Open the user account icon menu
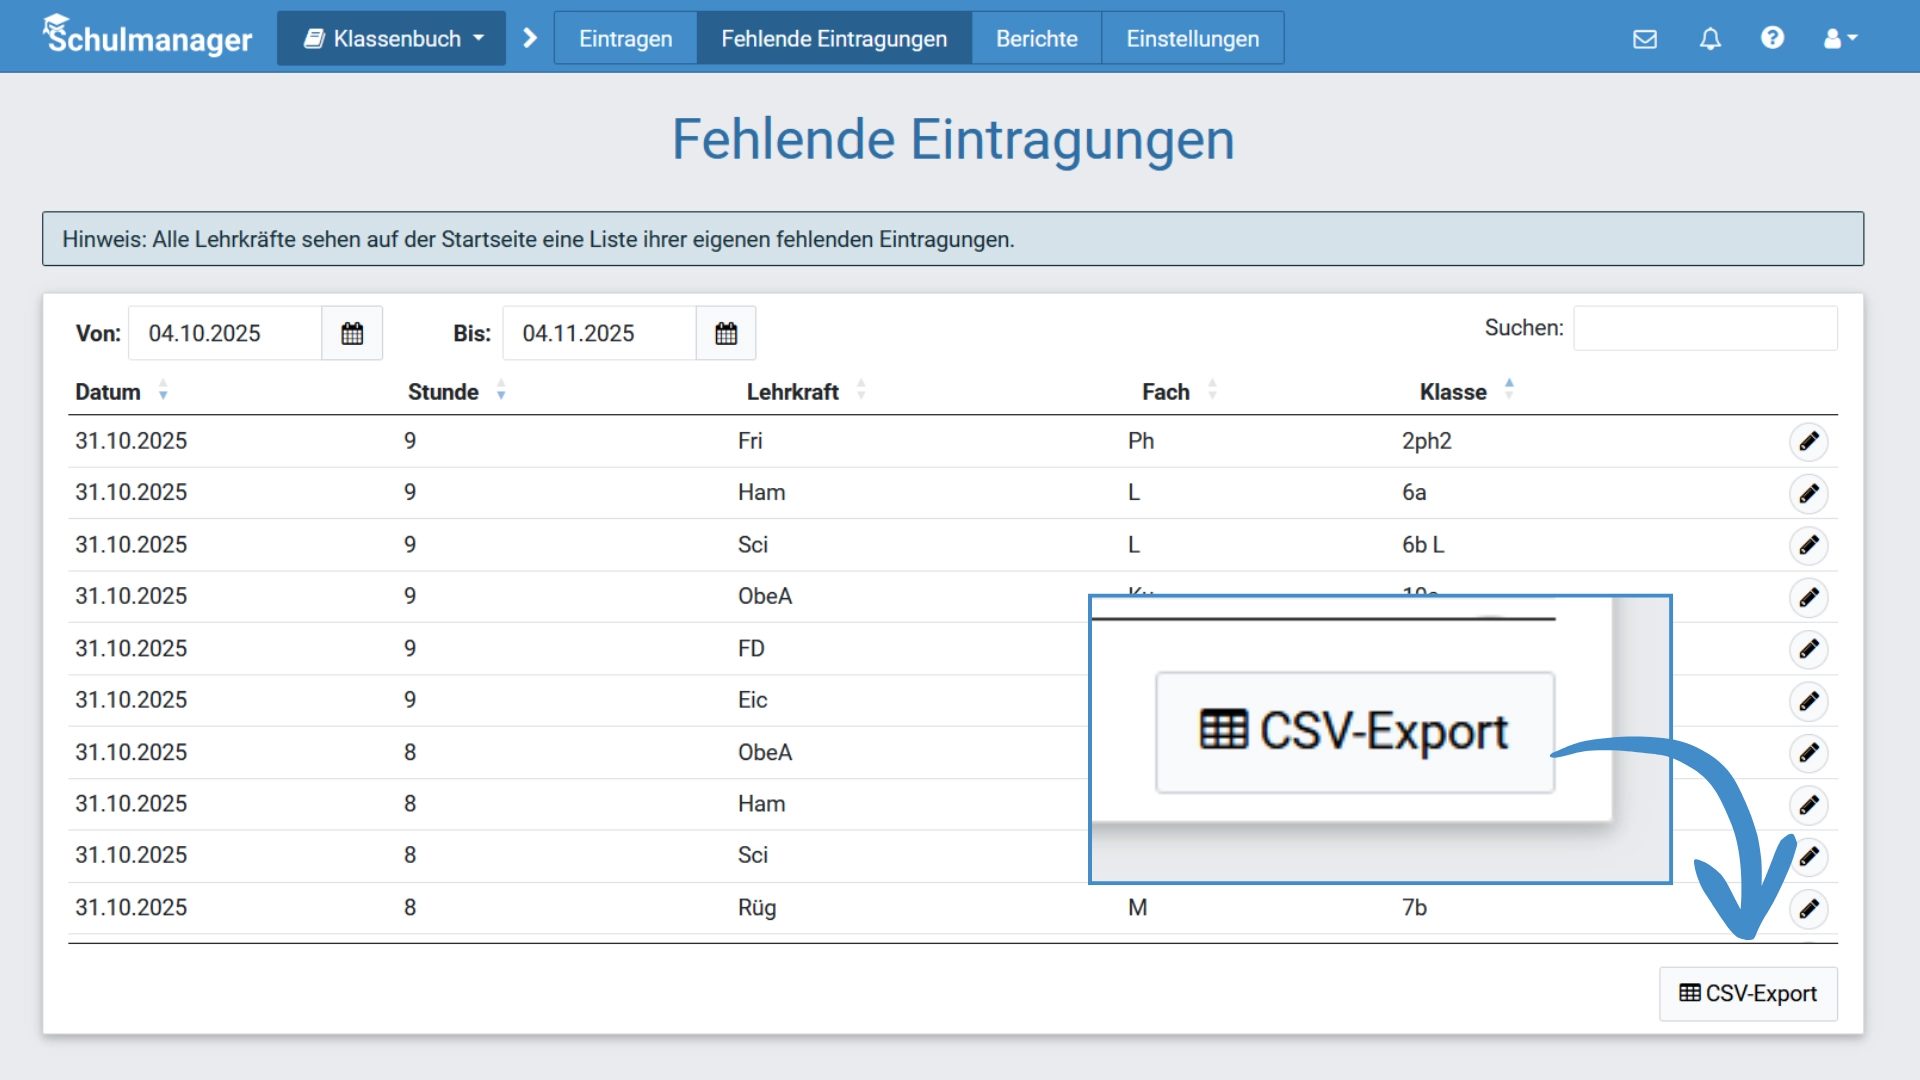The width and height of the screenshot is (1920, 1080). tap(1834, 39)
